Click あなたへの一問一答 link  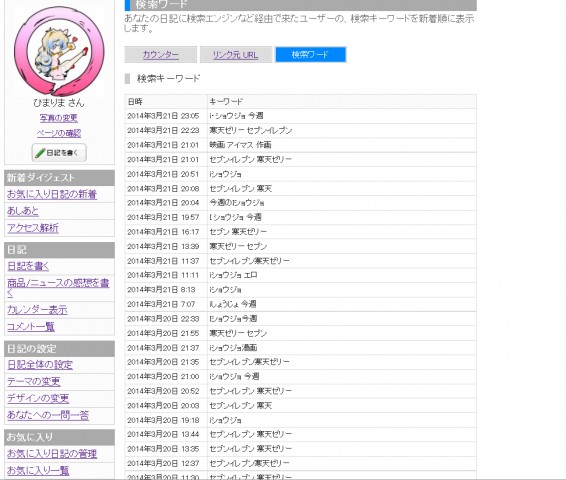[x=48, y=415]
